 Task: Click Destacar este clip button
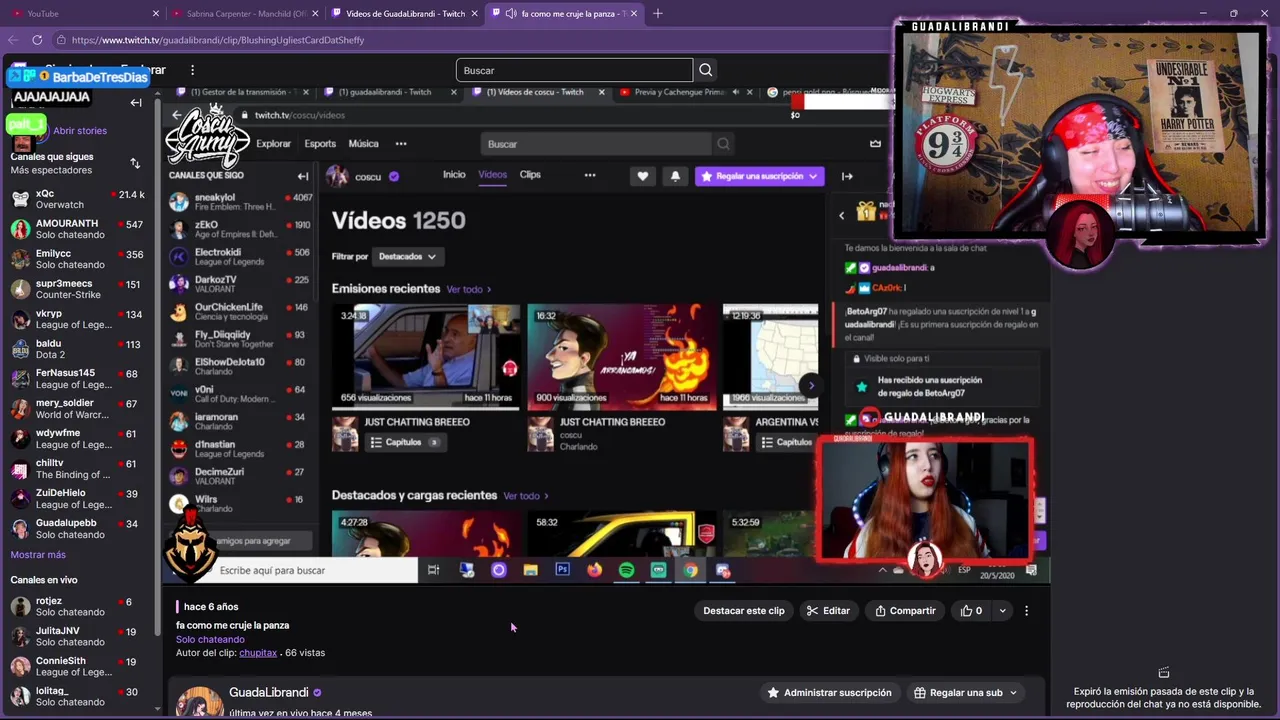pos(744,611)
